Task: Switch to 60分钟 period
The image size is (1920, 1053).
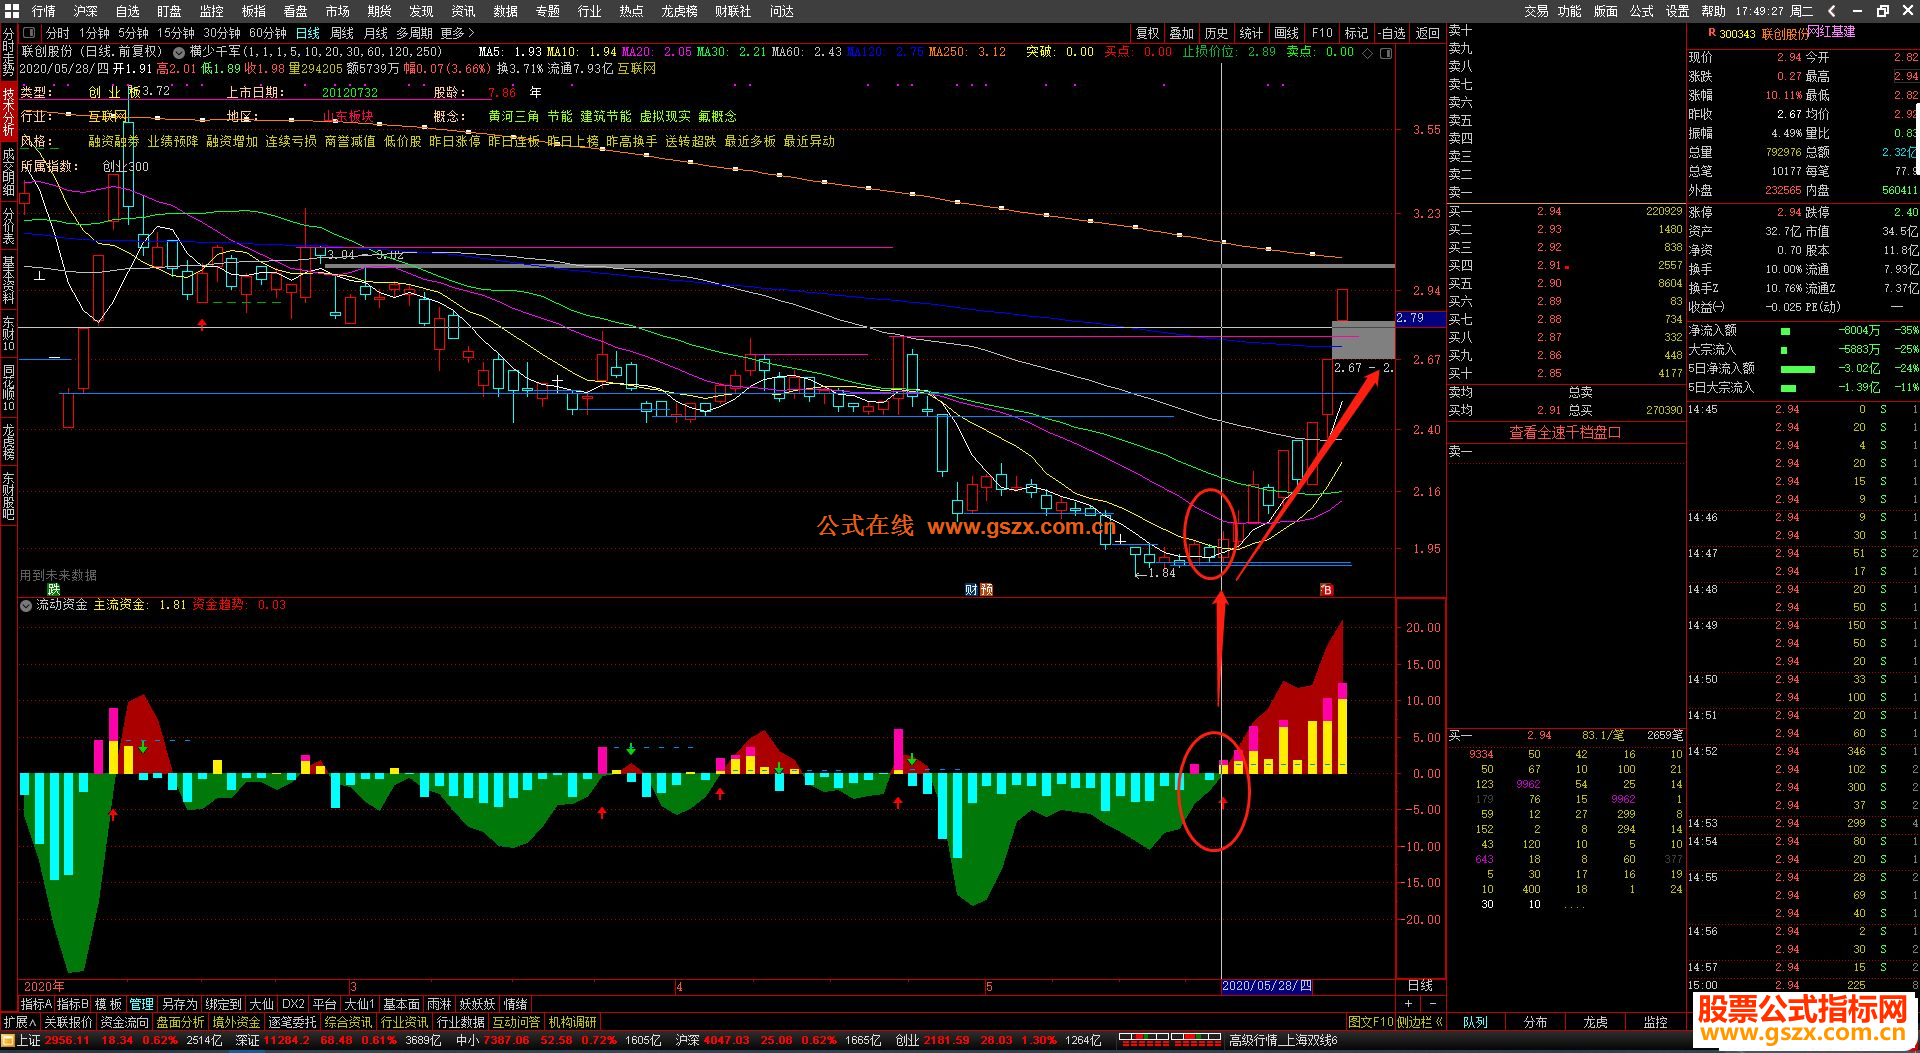Action: pyautogui.click(x=268, y=33)
